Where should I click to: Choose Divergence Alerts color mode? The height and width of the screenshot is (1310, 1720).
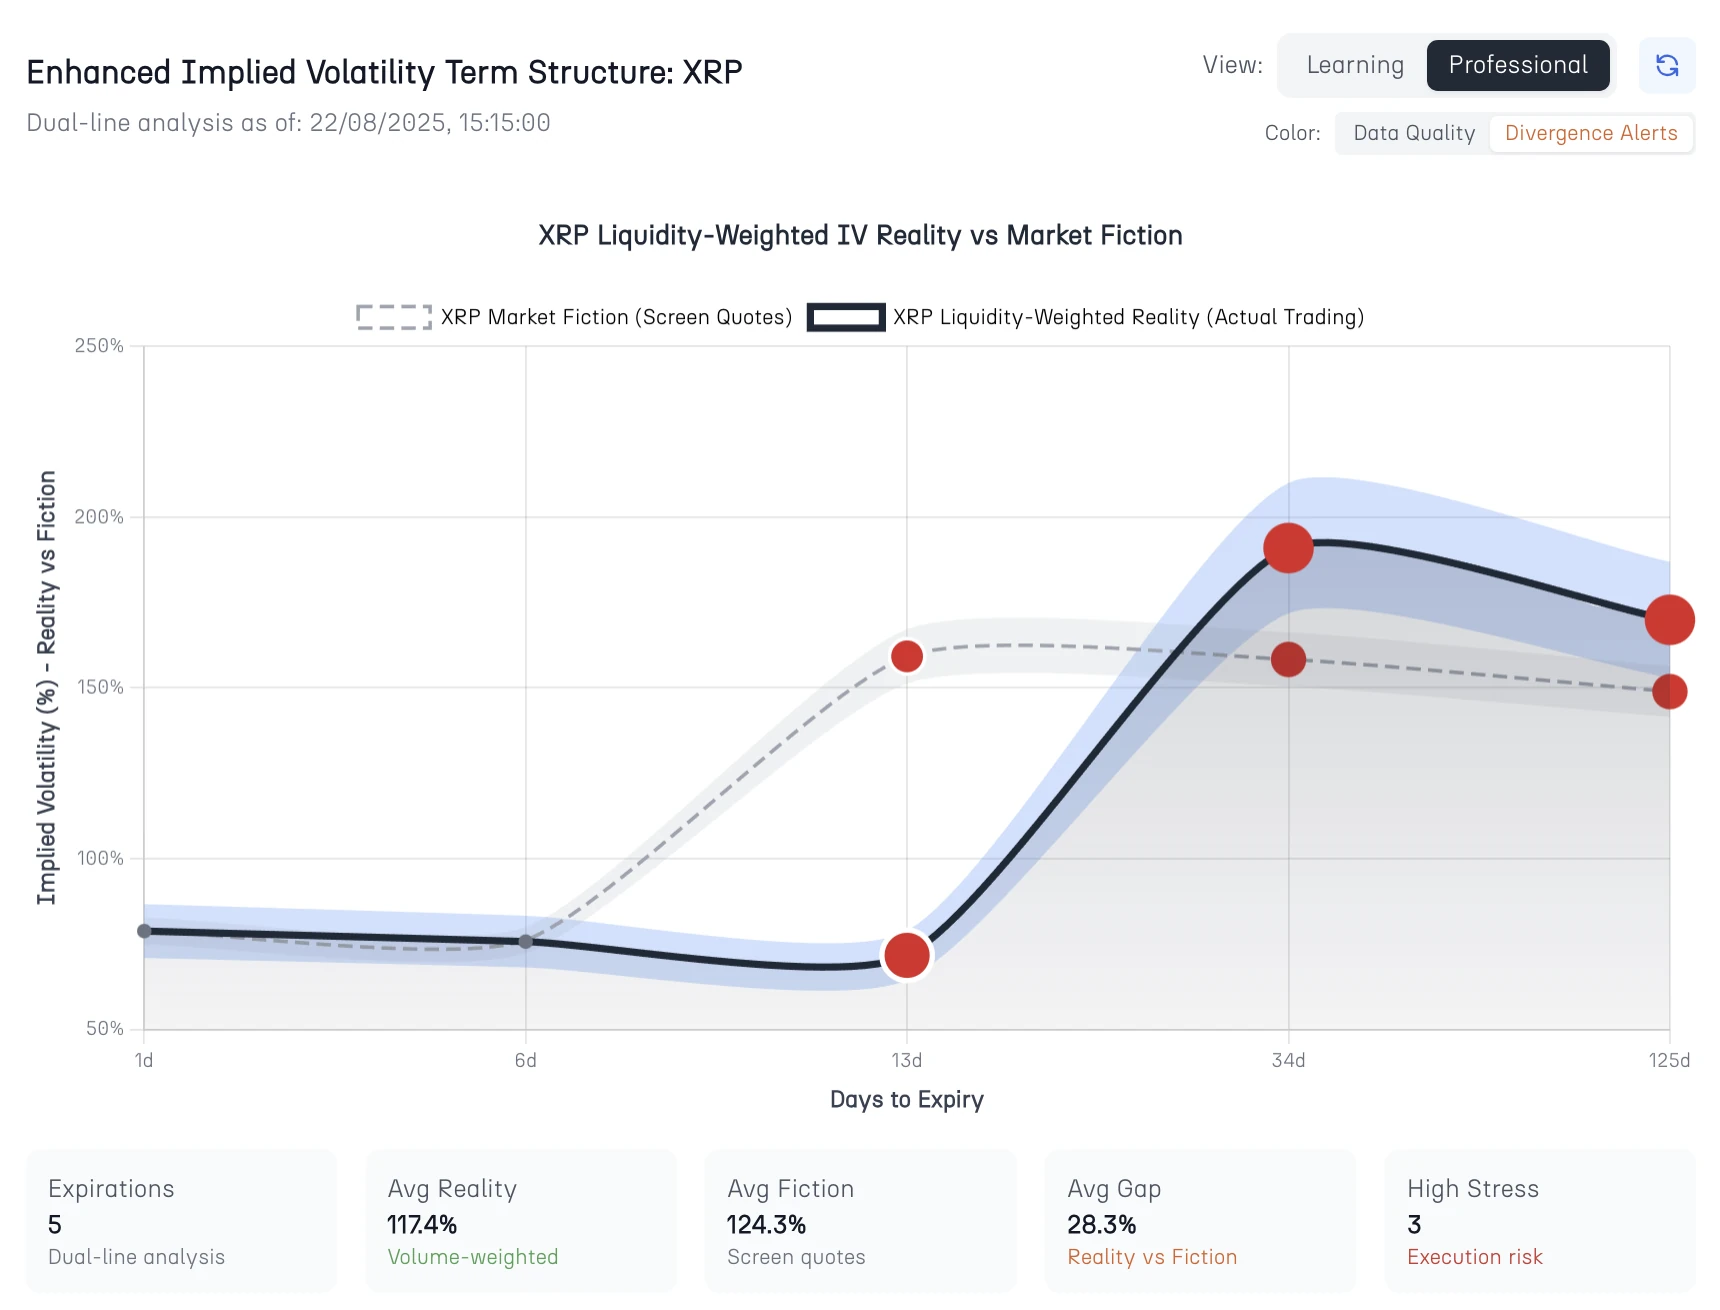tap(1590, 134)
